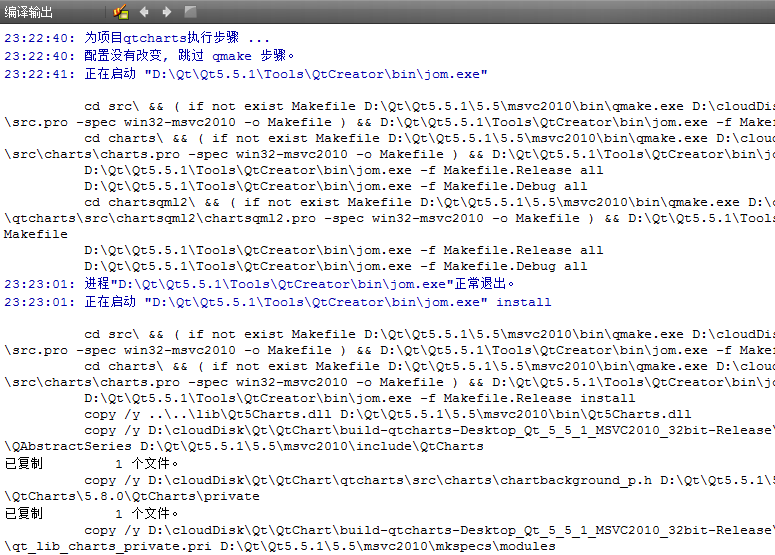The height and width of the screenshot is (555, 775).
Task: Click the Makefile.Release install command line
Action: [x=359, y=398]
